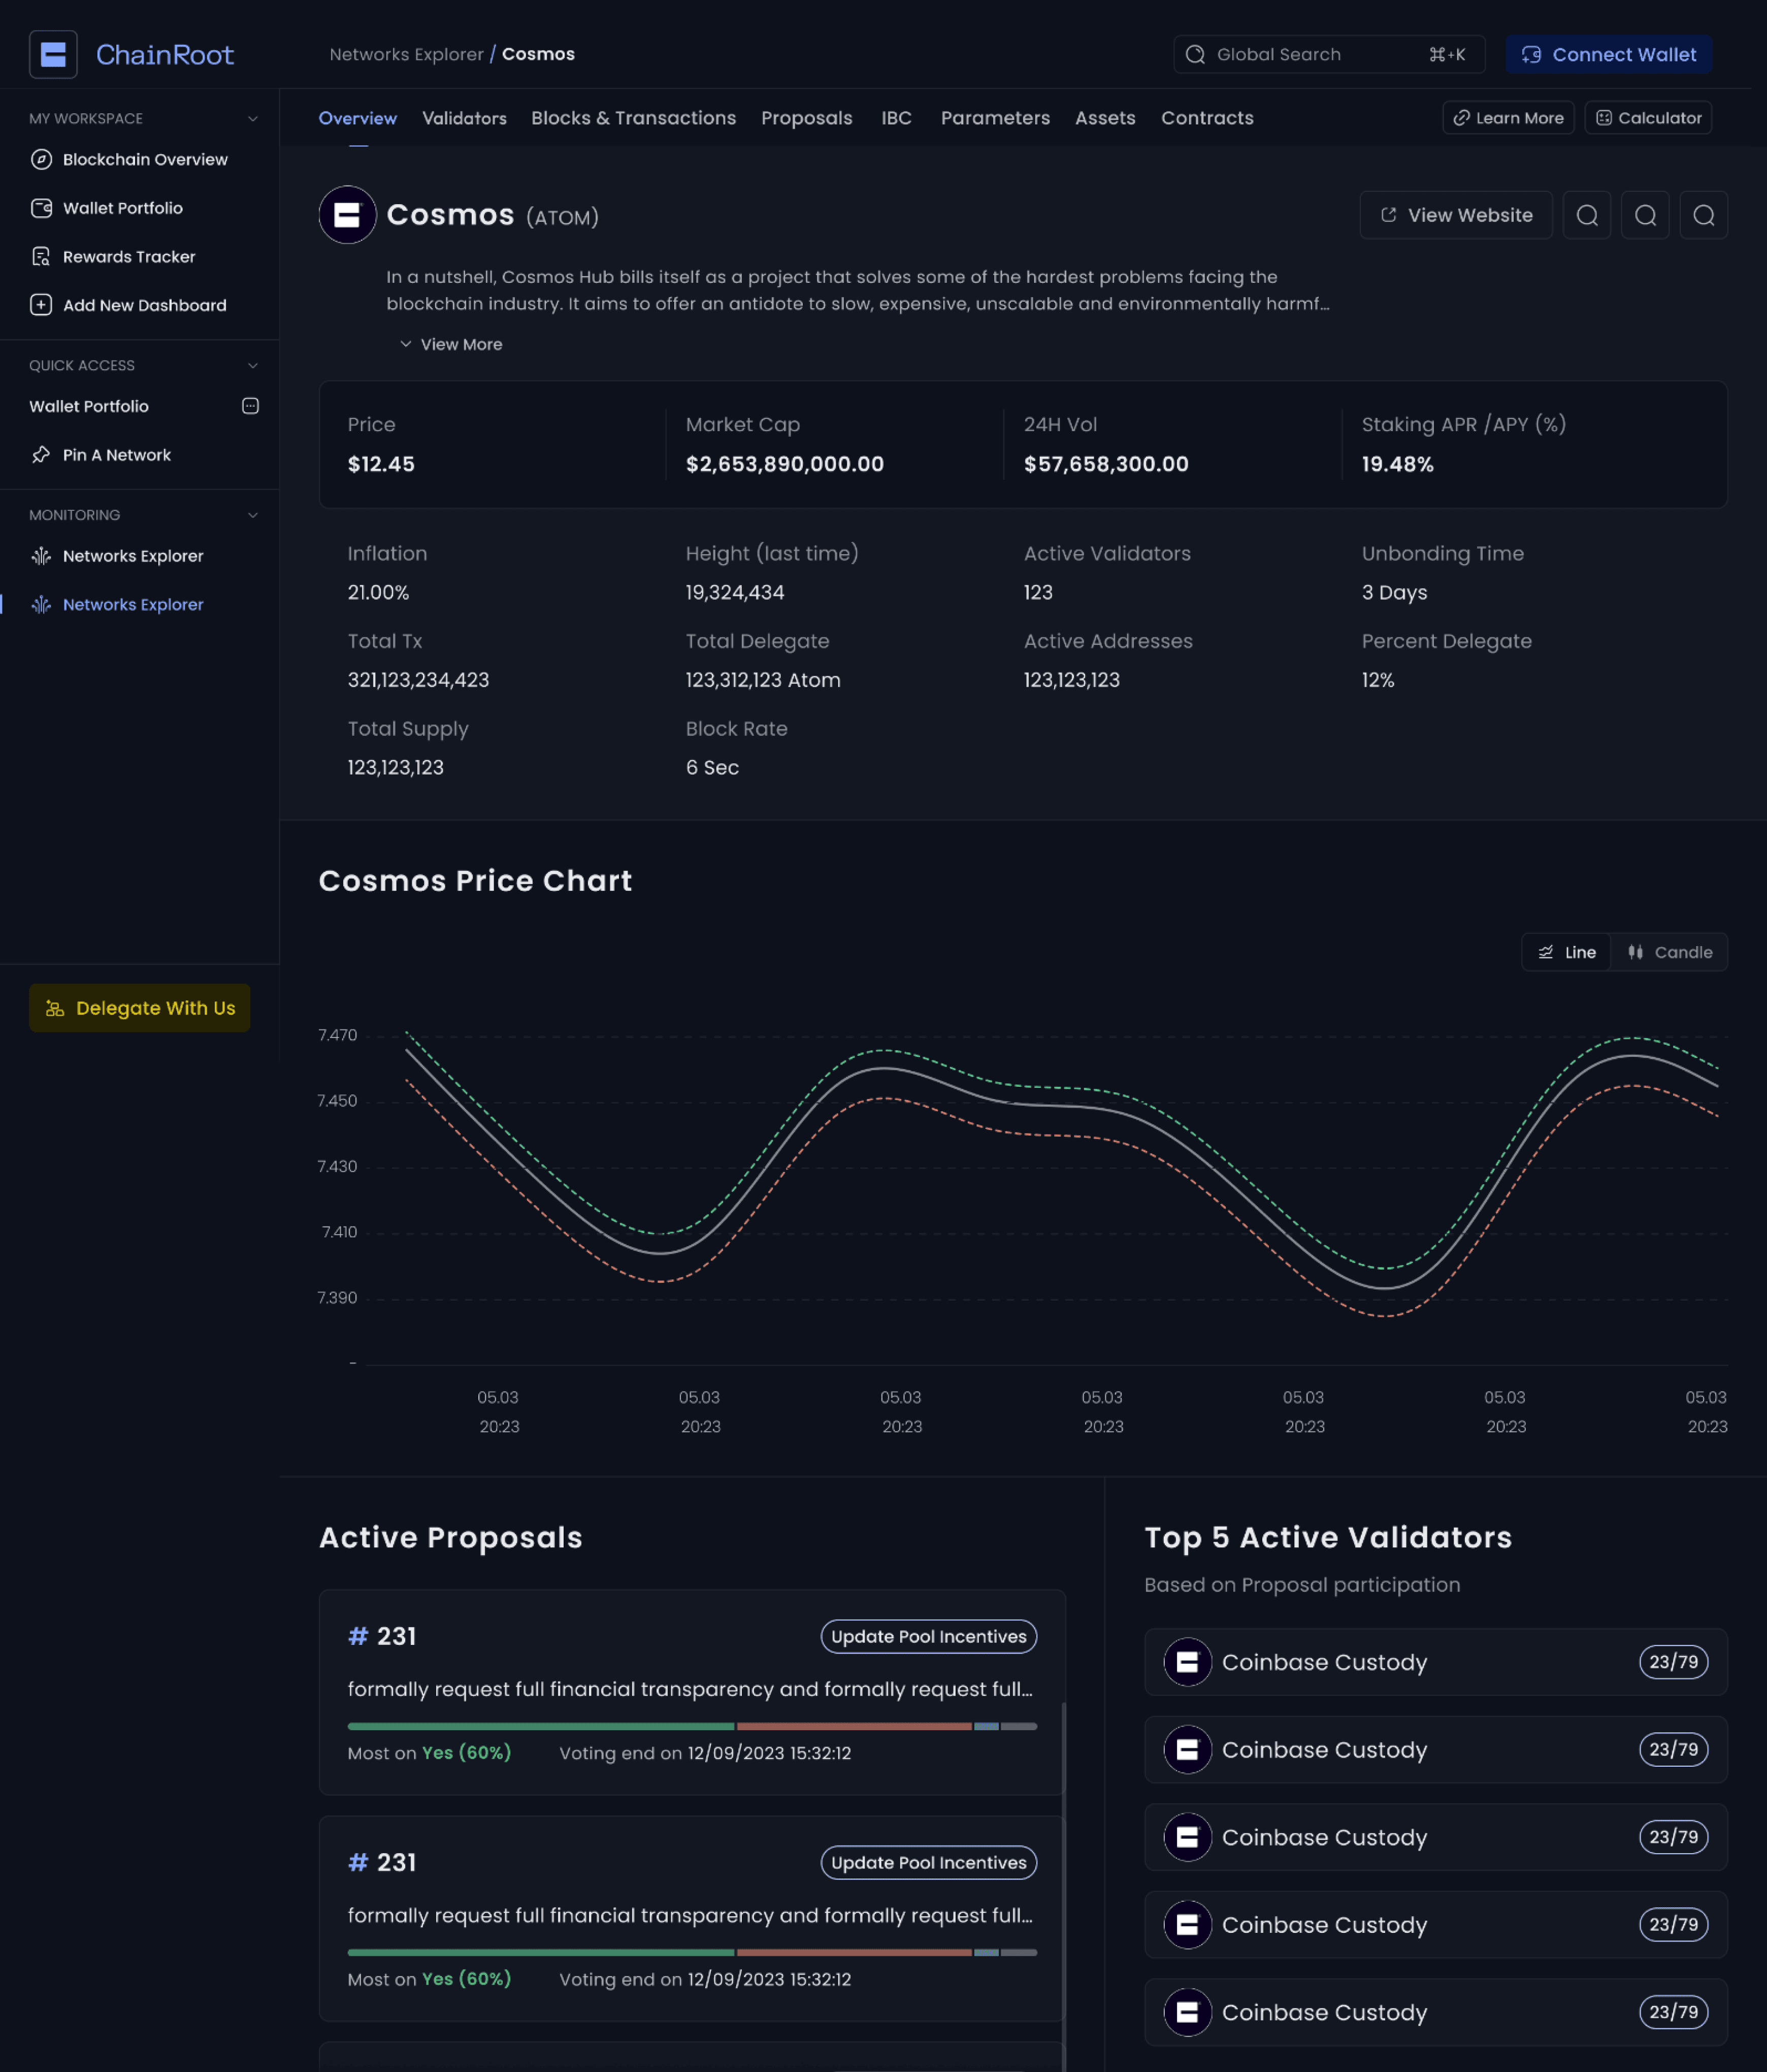Click the Pin A Network pin icon
The image size is (1767, 2072).
click(x=41, y=455)
